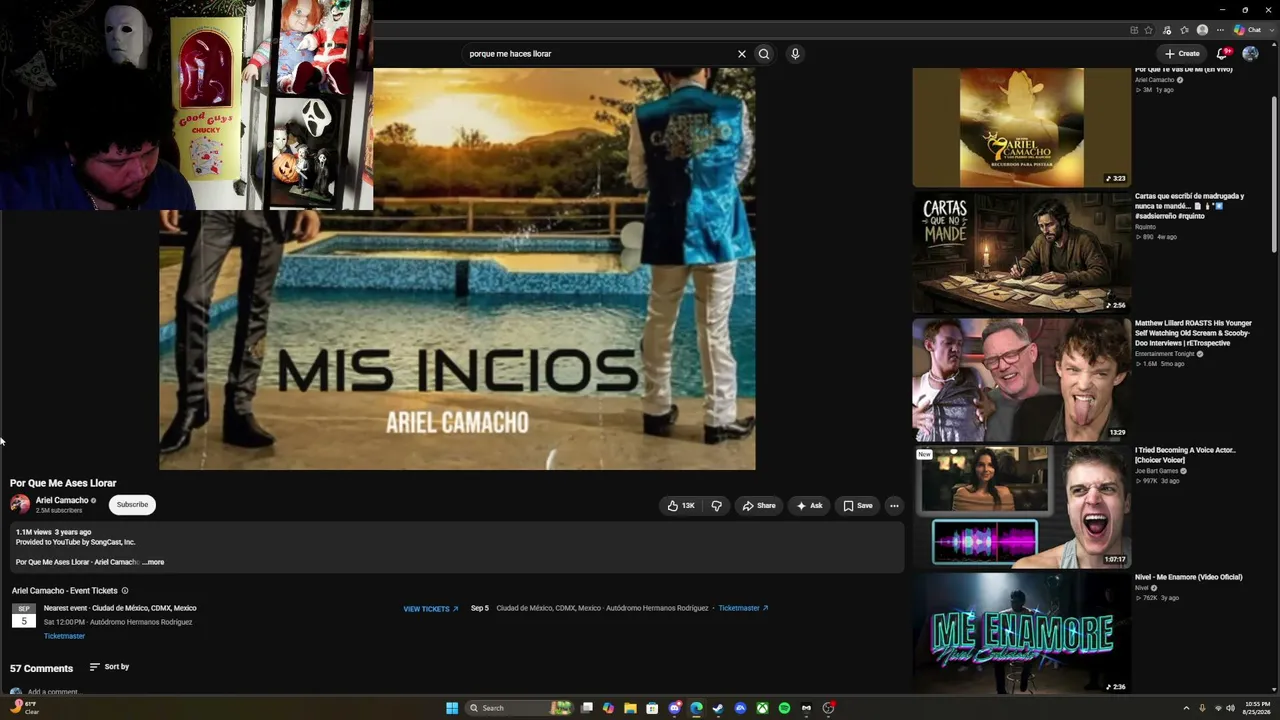Open the Me Enamore video thumbnail
This screenshot has width=1280, height=720.
coord(1021,633)
